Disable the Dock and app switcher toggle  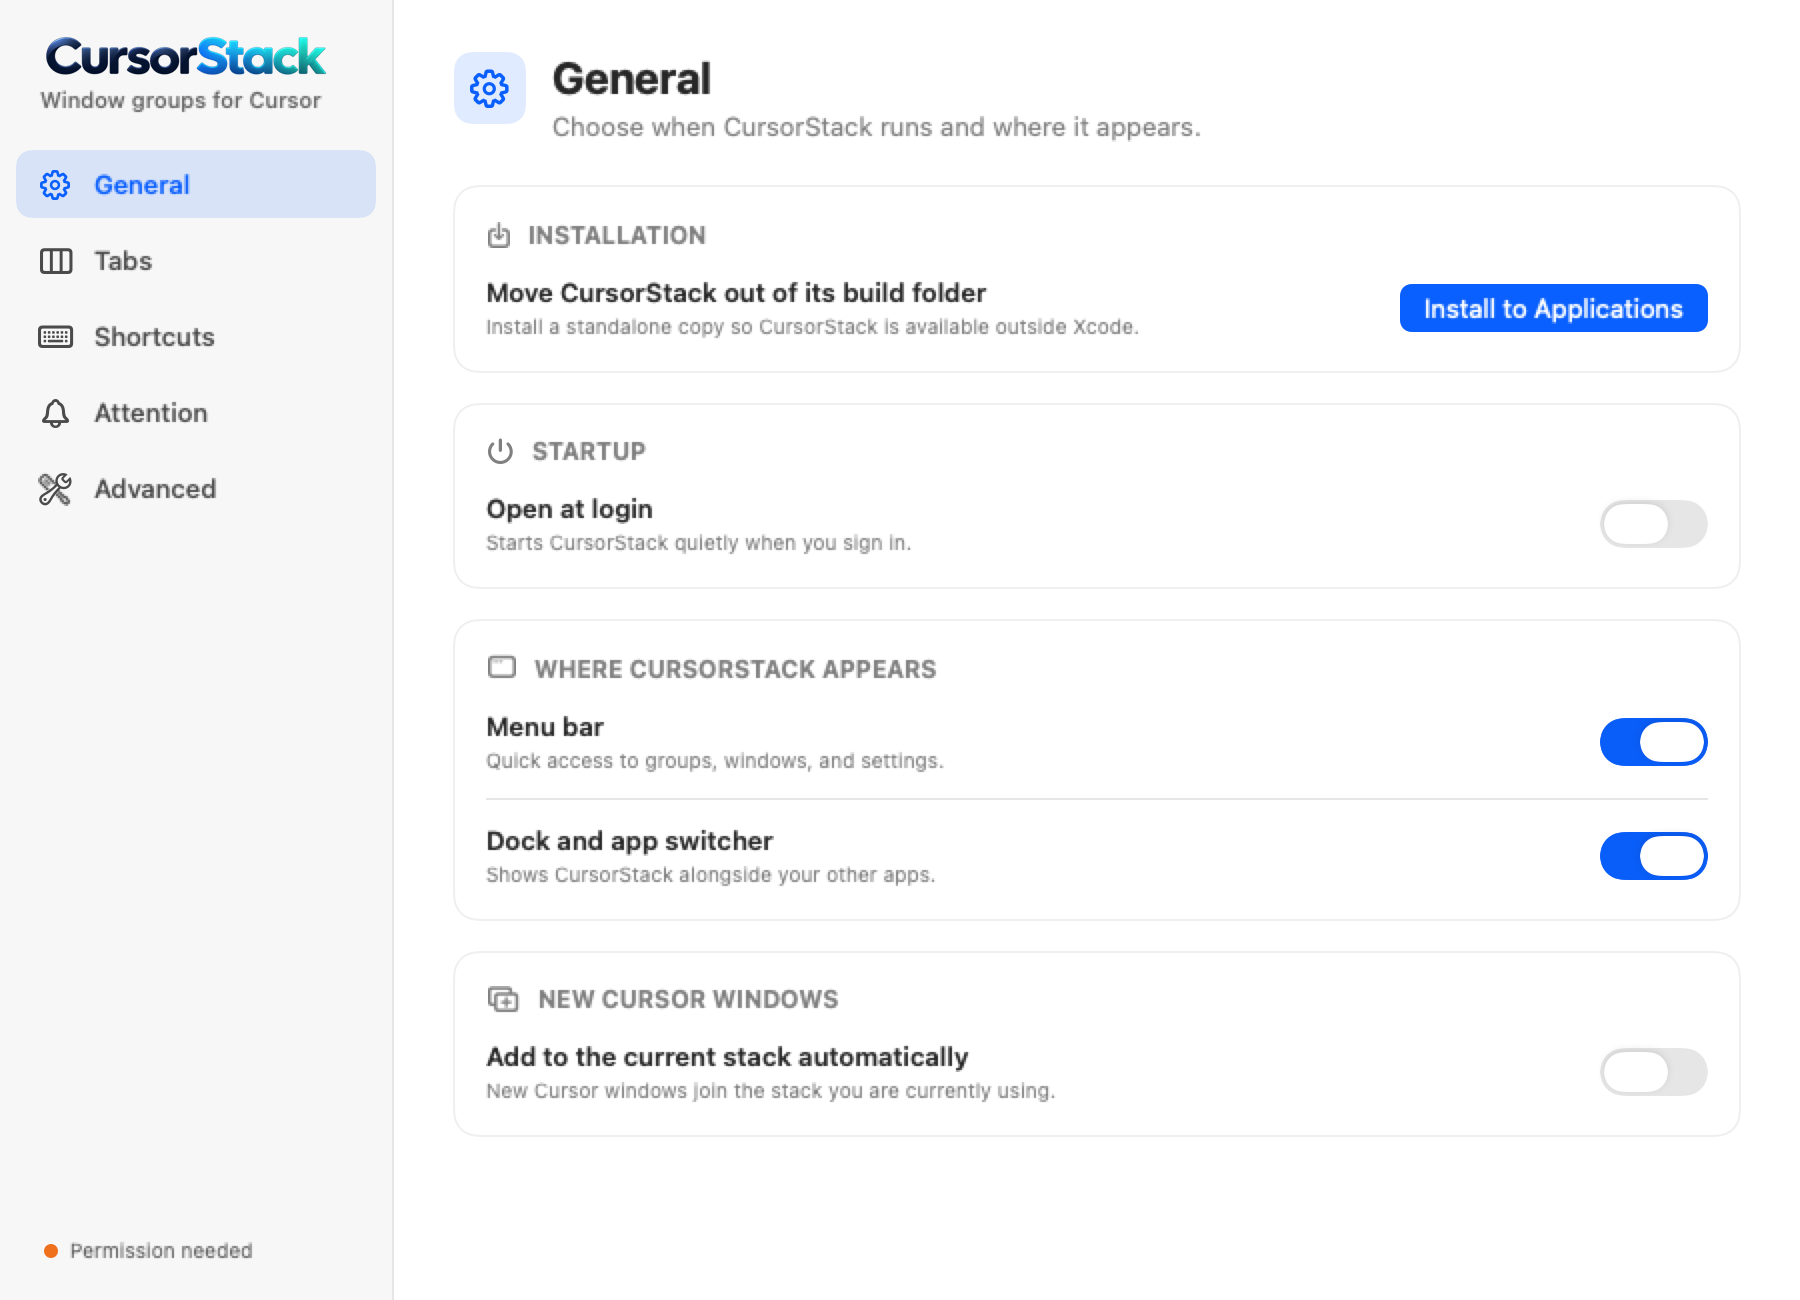(1654, 856)
